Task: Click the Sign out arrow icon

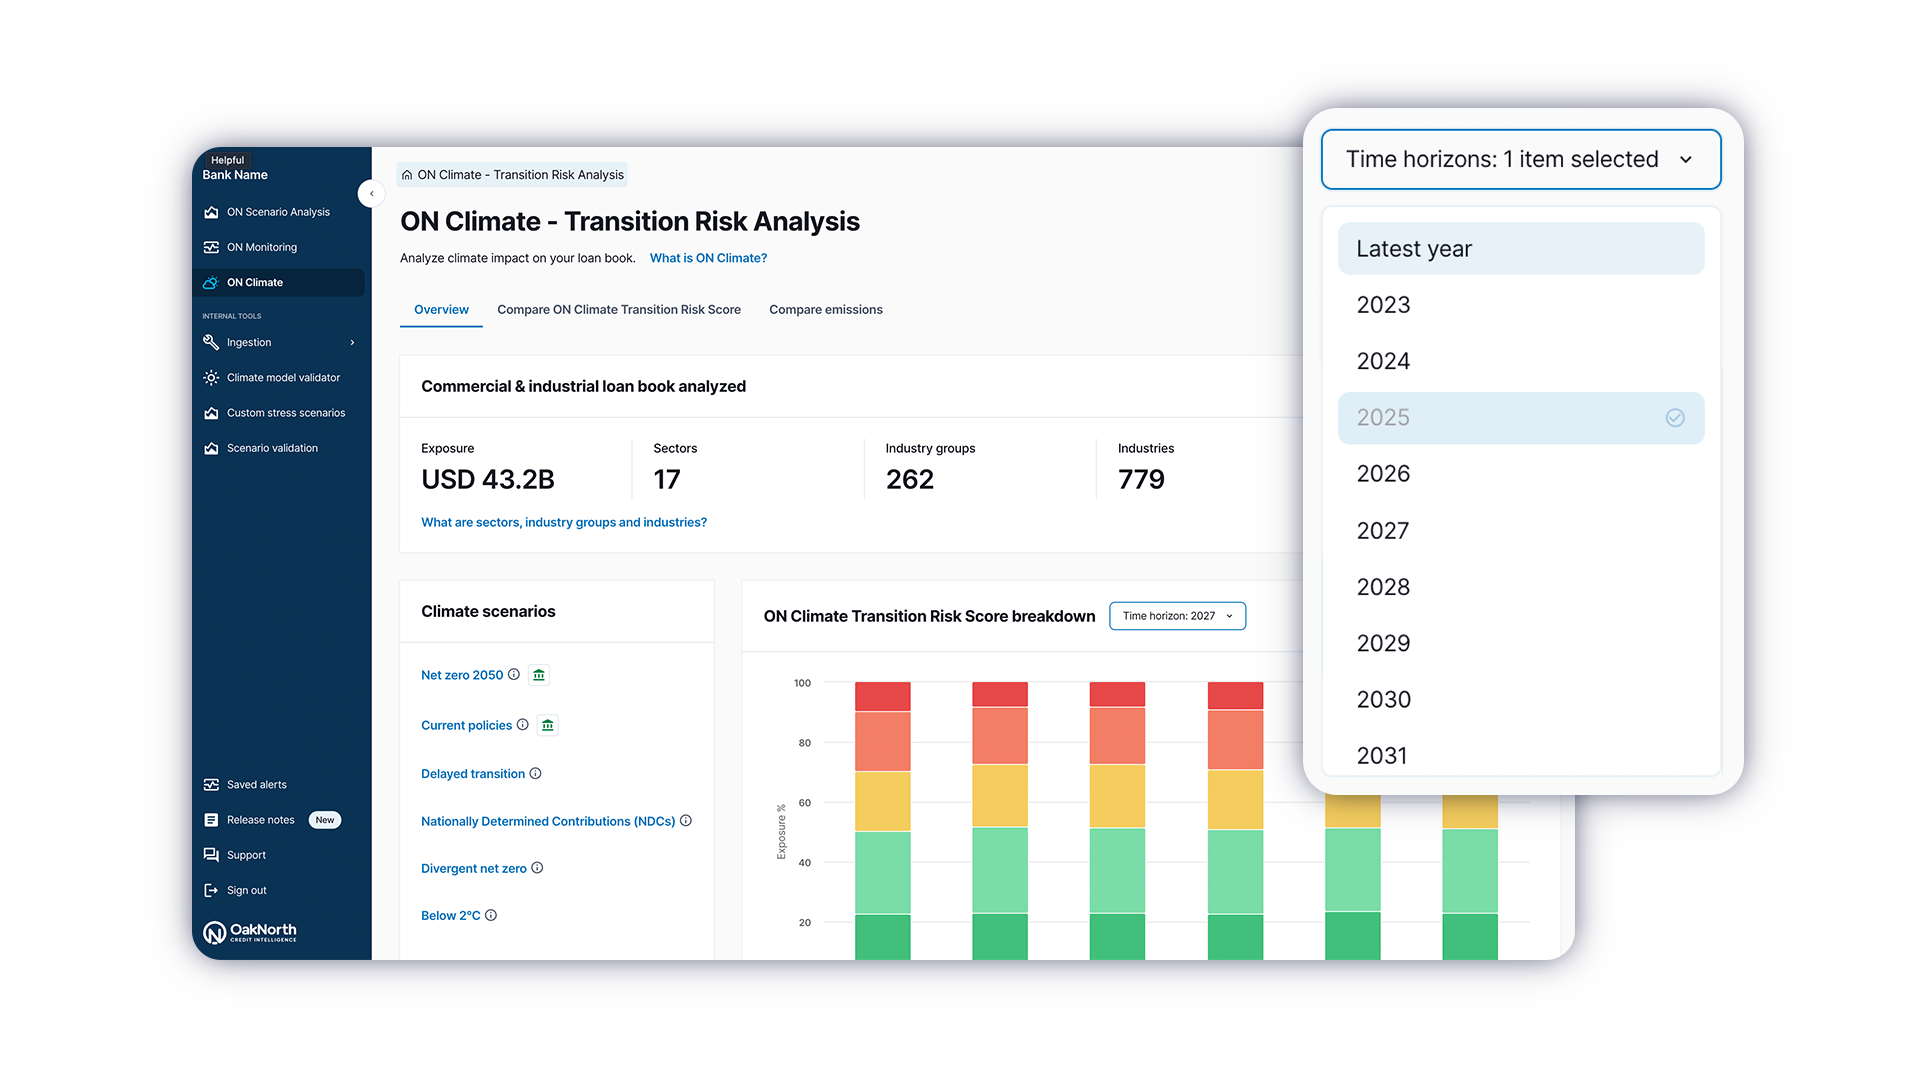Action: (x=211, y=890)
